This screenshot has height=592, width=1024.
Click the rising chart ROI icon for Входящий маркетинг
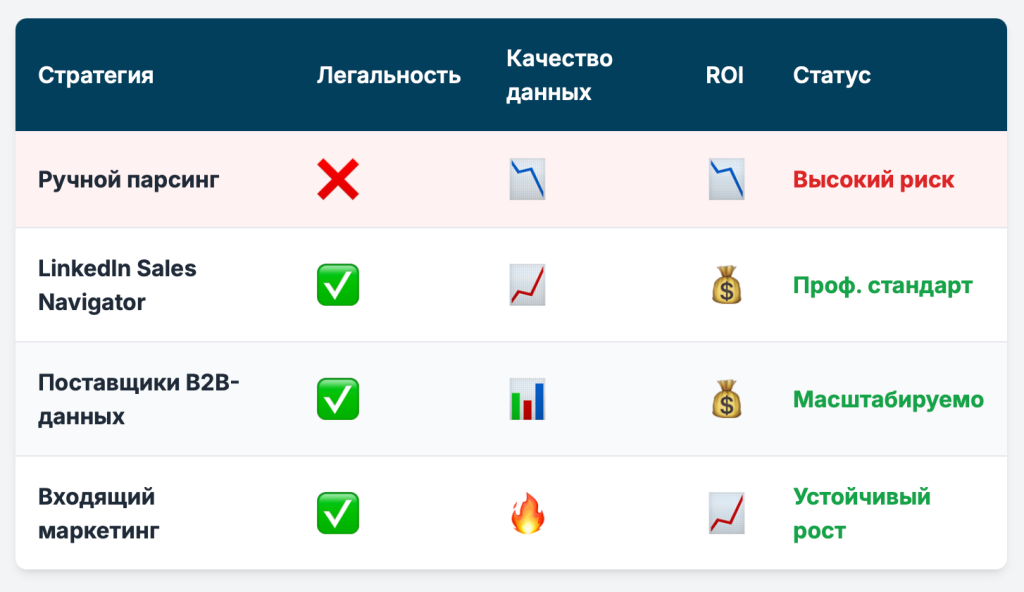726,514
